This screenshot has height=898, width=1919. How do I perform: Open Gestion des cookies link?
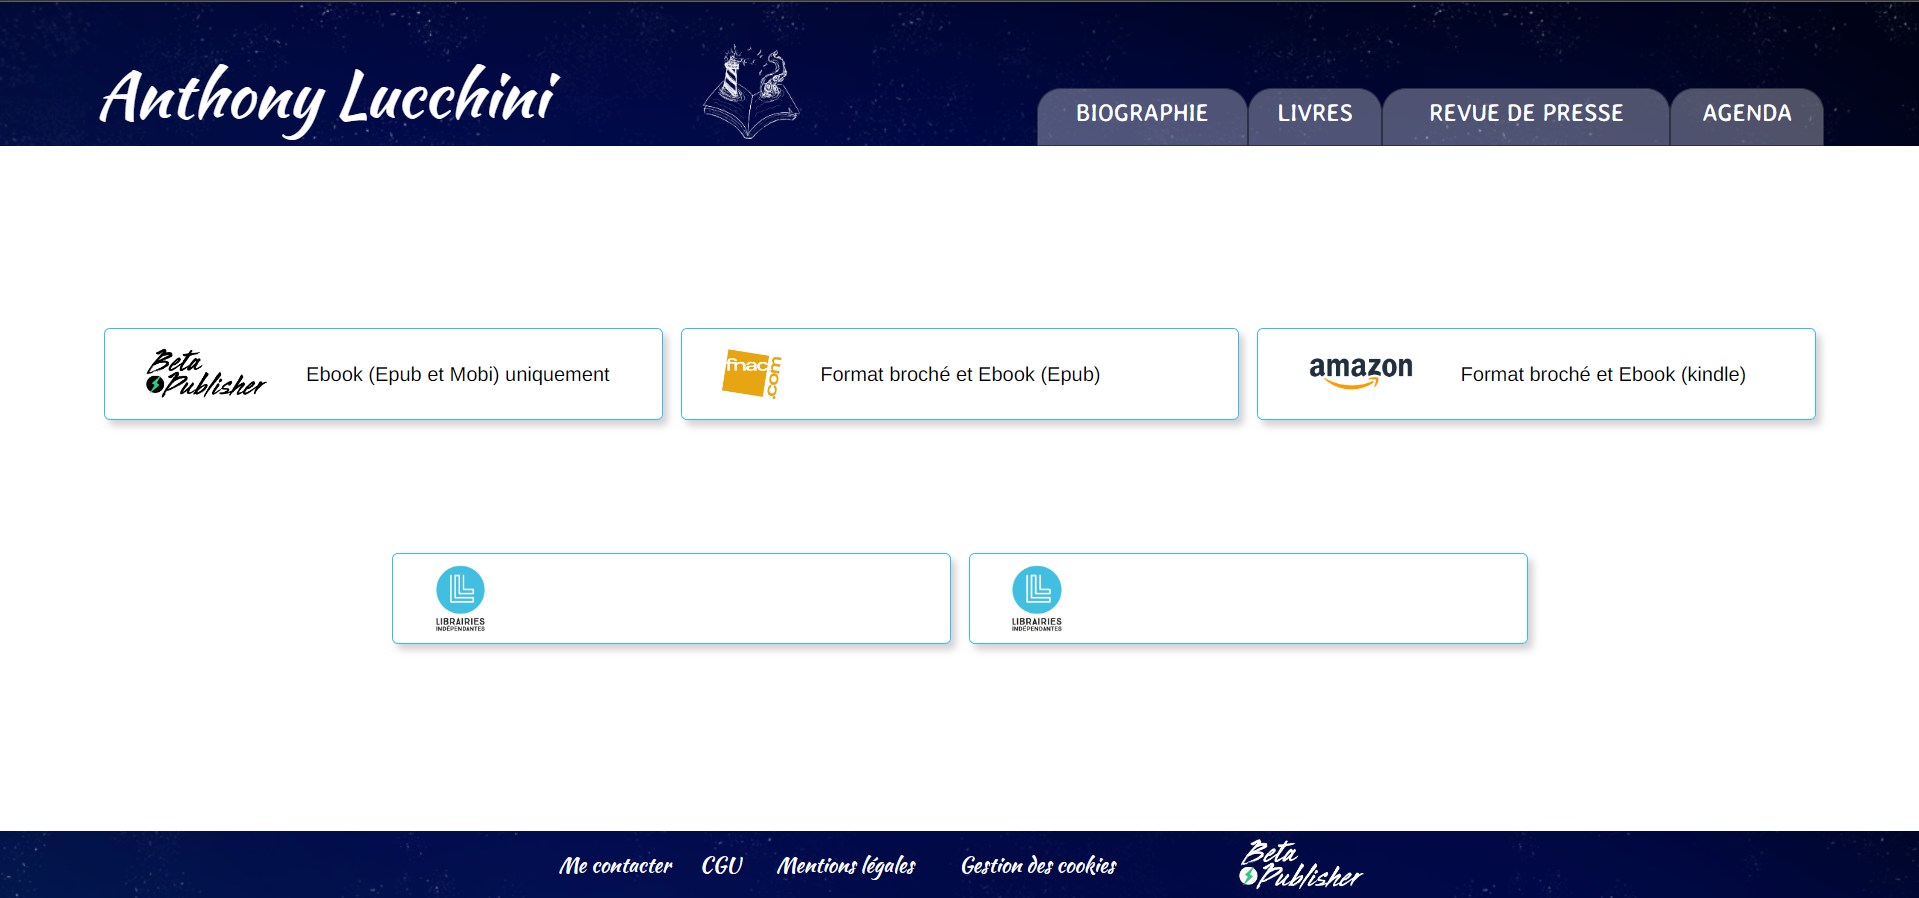(x=1039, y=865)
